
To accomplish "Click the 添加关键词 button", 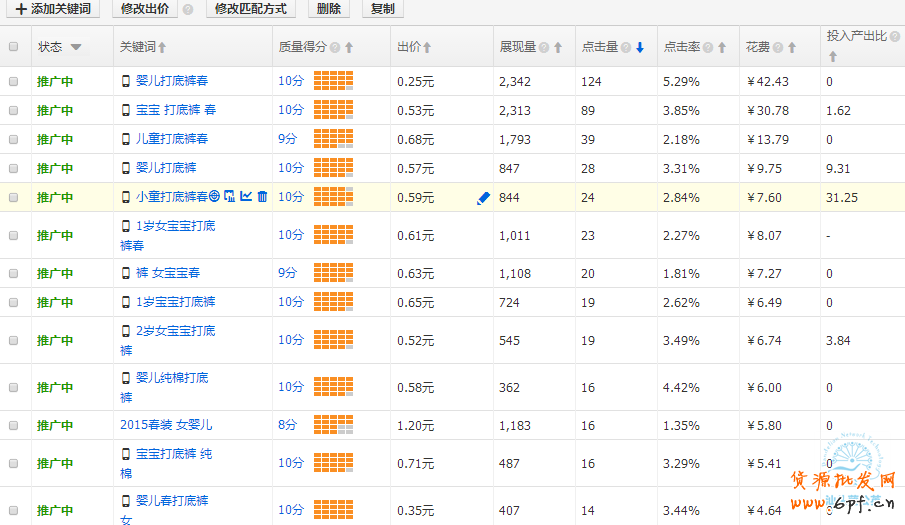I will [x=53, y=9].
